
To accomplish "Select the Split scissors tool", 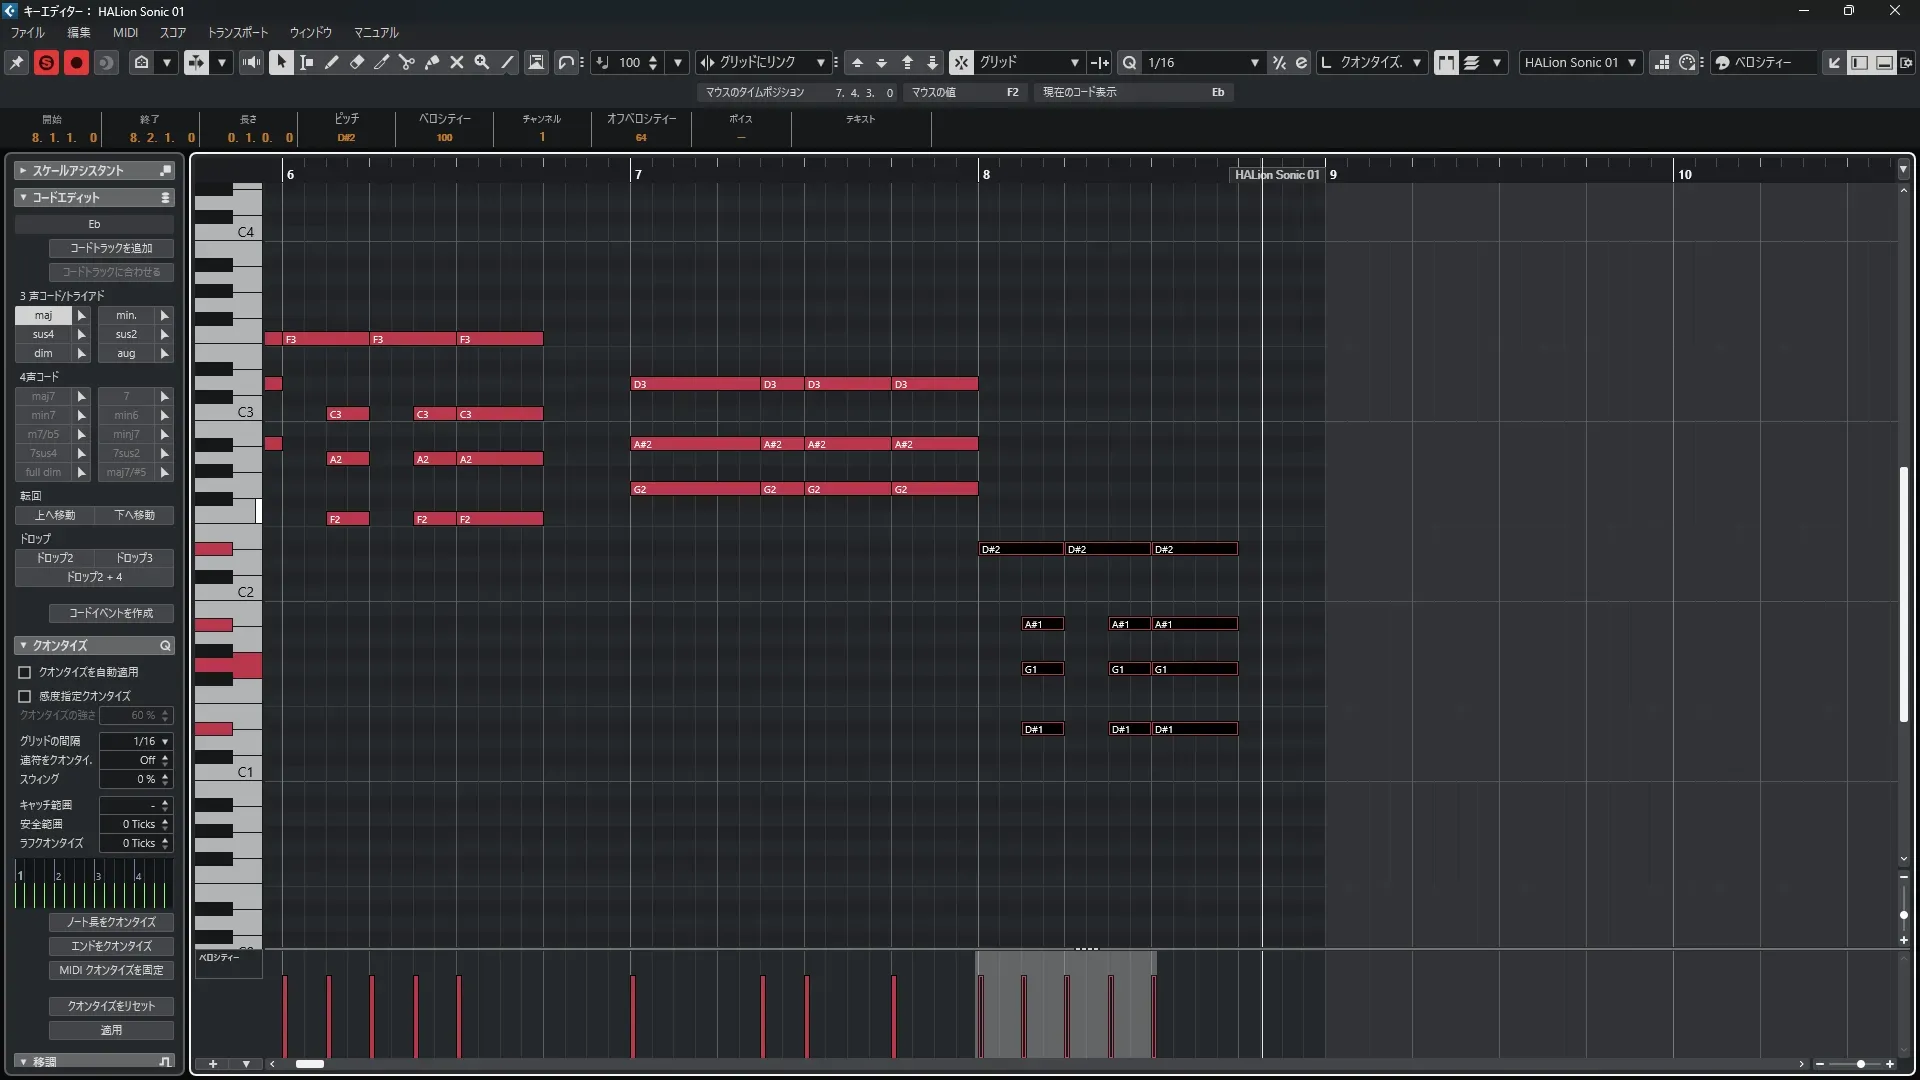I will 407,62.
